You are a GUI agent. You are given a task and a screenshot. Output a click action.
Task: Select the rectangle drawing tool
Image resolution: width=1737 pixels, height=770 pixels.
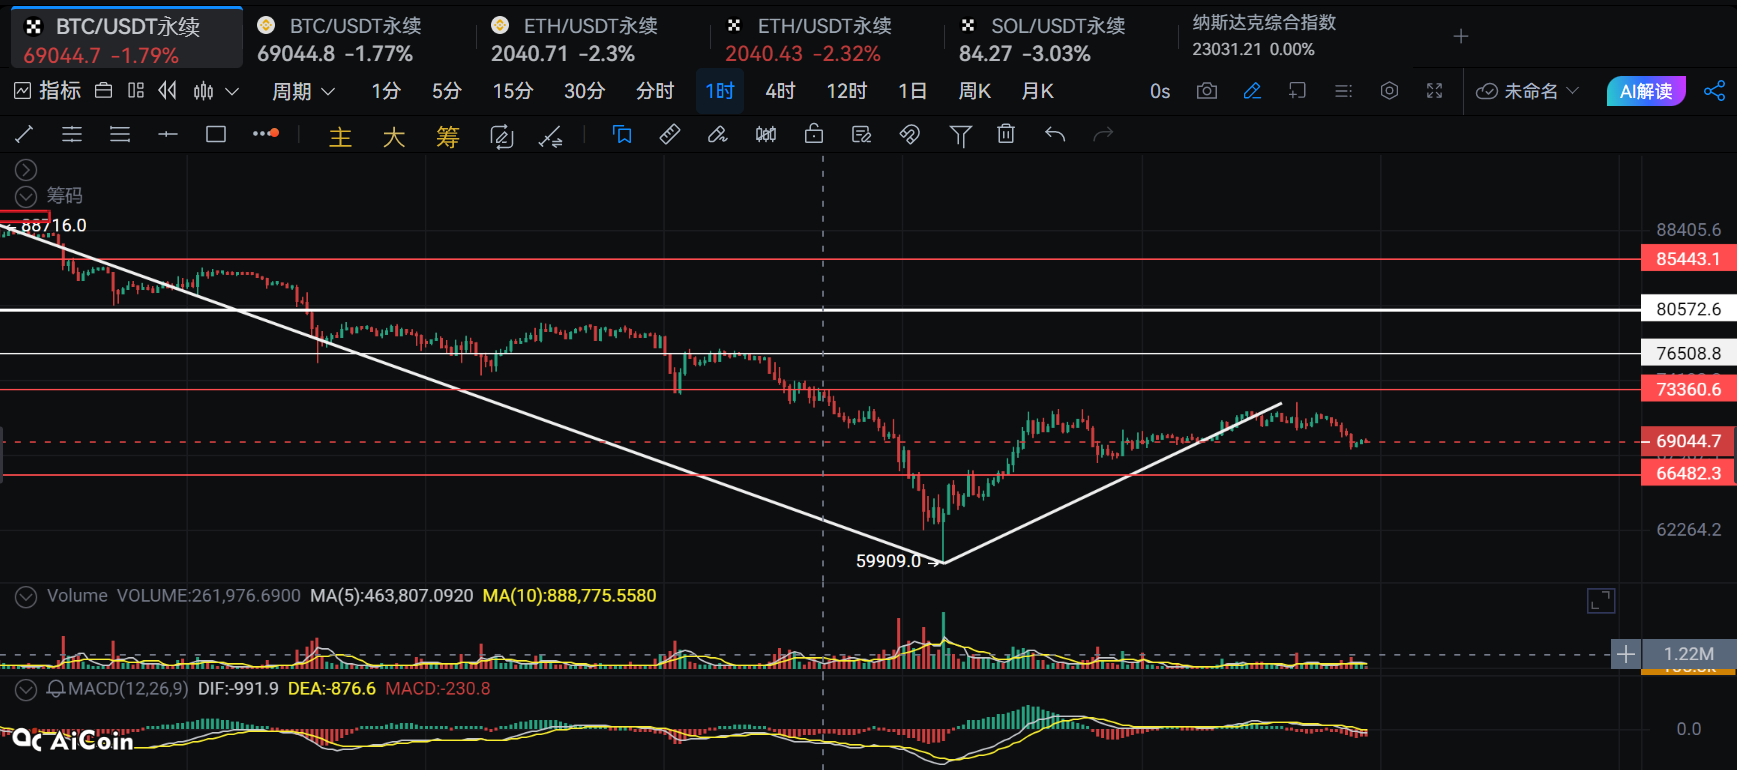click(x=216, y=134)
